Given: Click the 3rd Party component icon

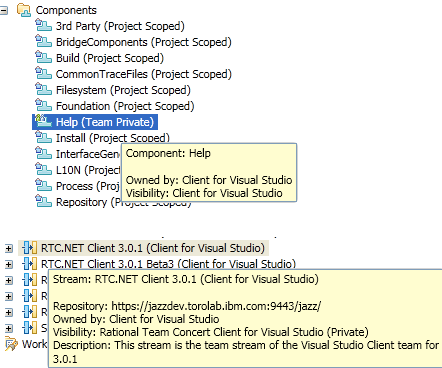Looking at the screenshot, I should [43, 25].
